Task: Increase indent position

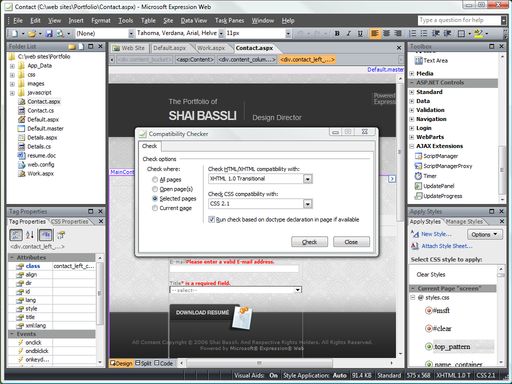Action: pyautogui.click(x=447, y=33)
